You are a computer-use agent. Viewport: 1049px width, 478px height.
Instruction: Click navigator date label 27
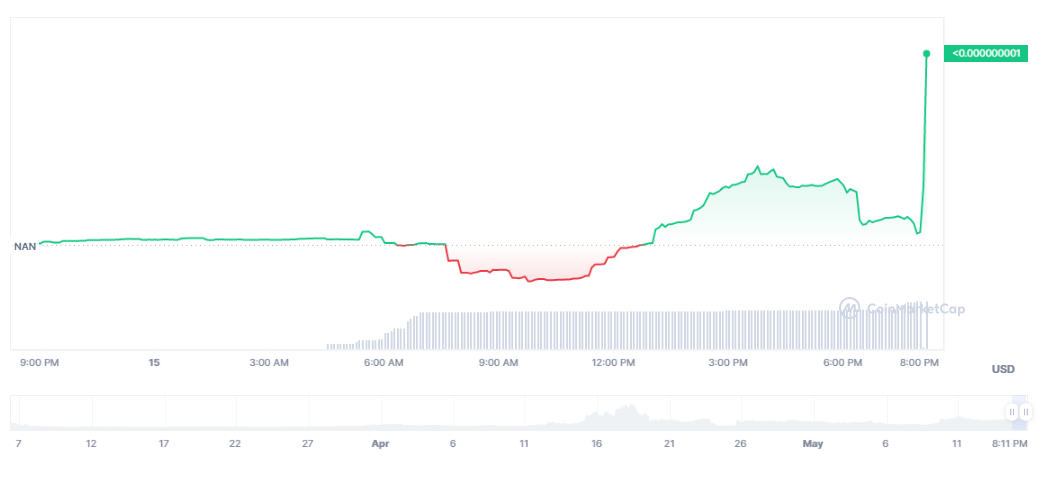click(307, 444)
